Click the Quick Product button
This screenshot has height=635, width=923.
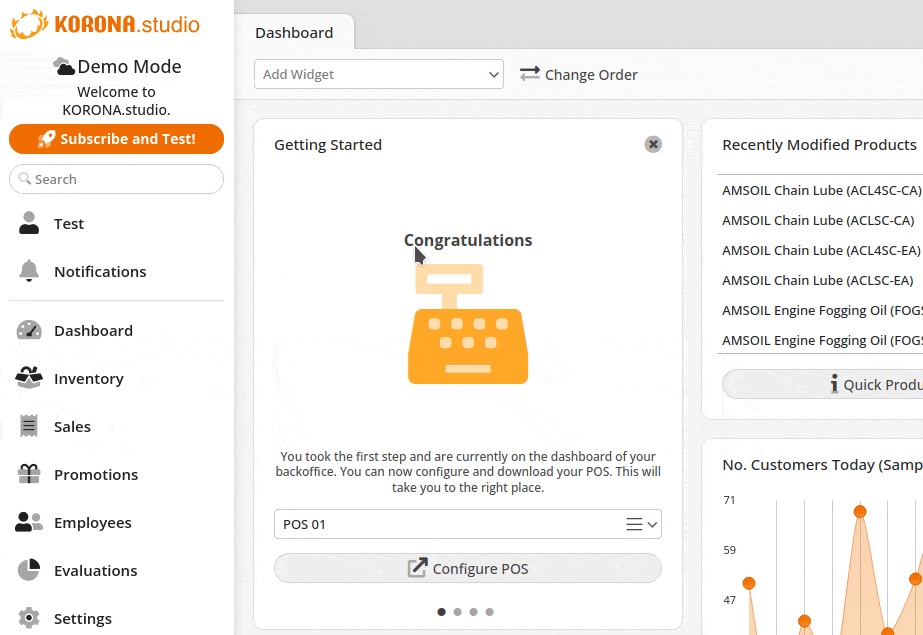click(824, 384)
